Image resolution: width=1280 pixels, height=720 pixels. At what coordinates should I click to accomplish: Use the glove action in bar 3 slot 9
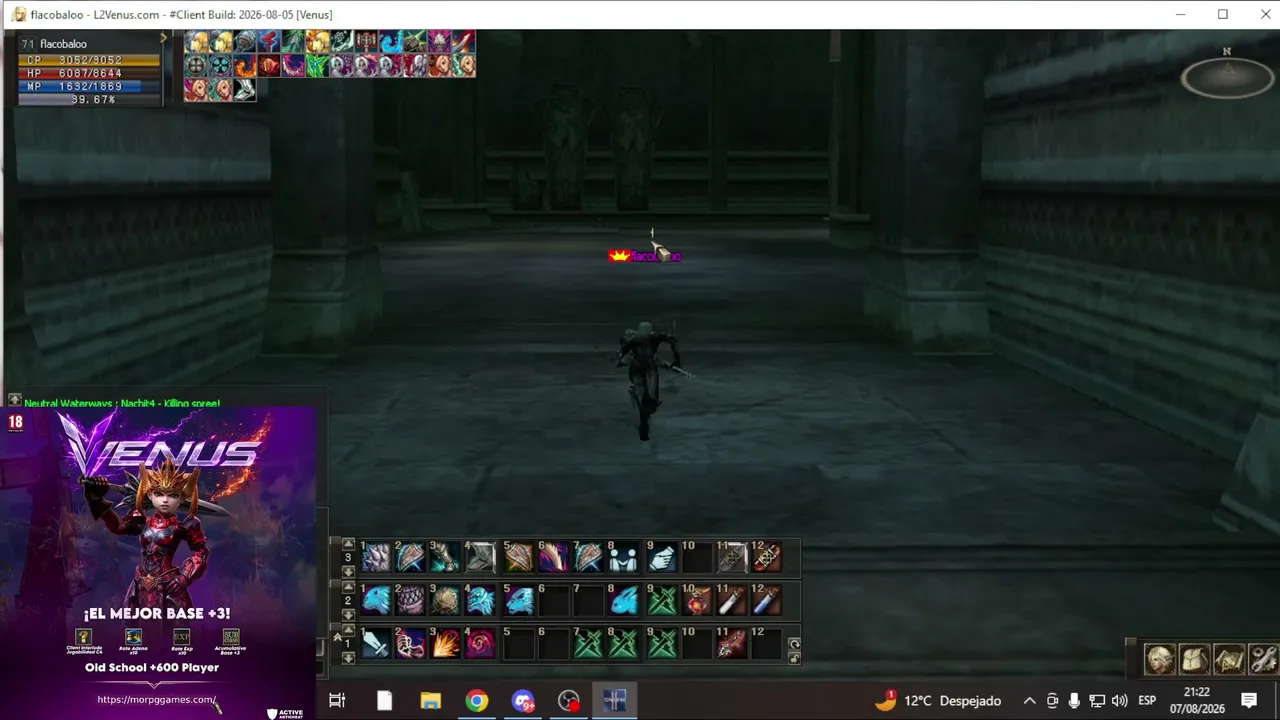click(x=662, y=557)
